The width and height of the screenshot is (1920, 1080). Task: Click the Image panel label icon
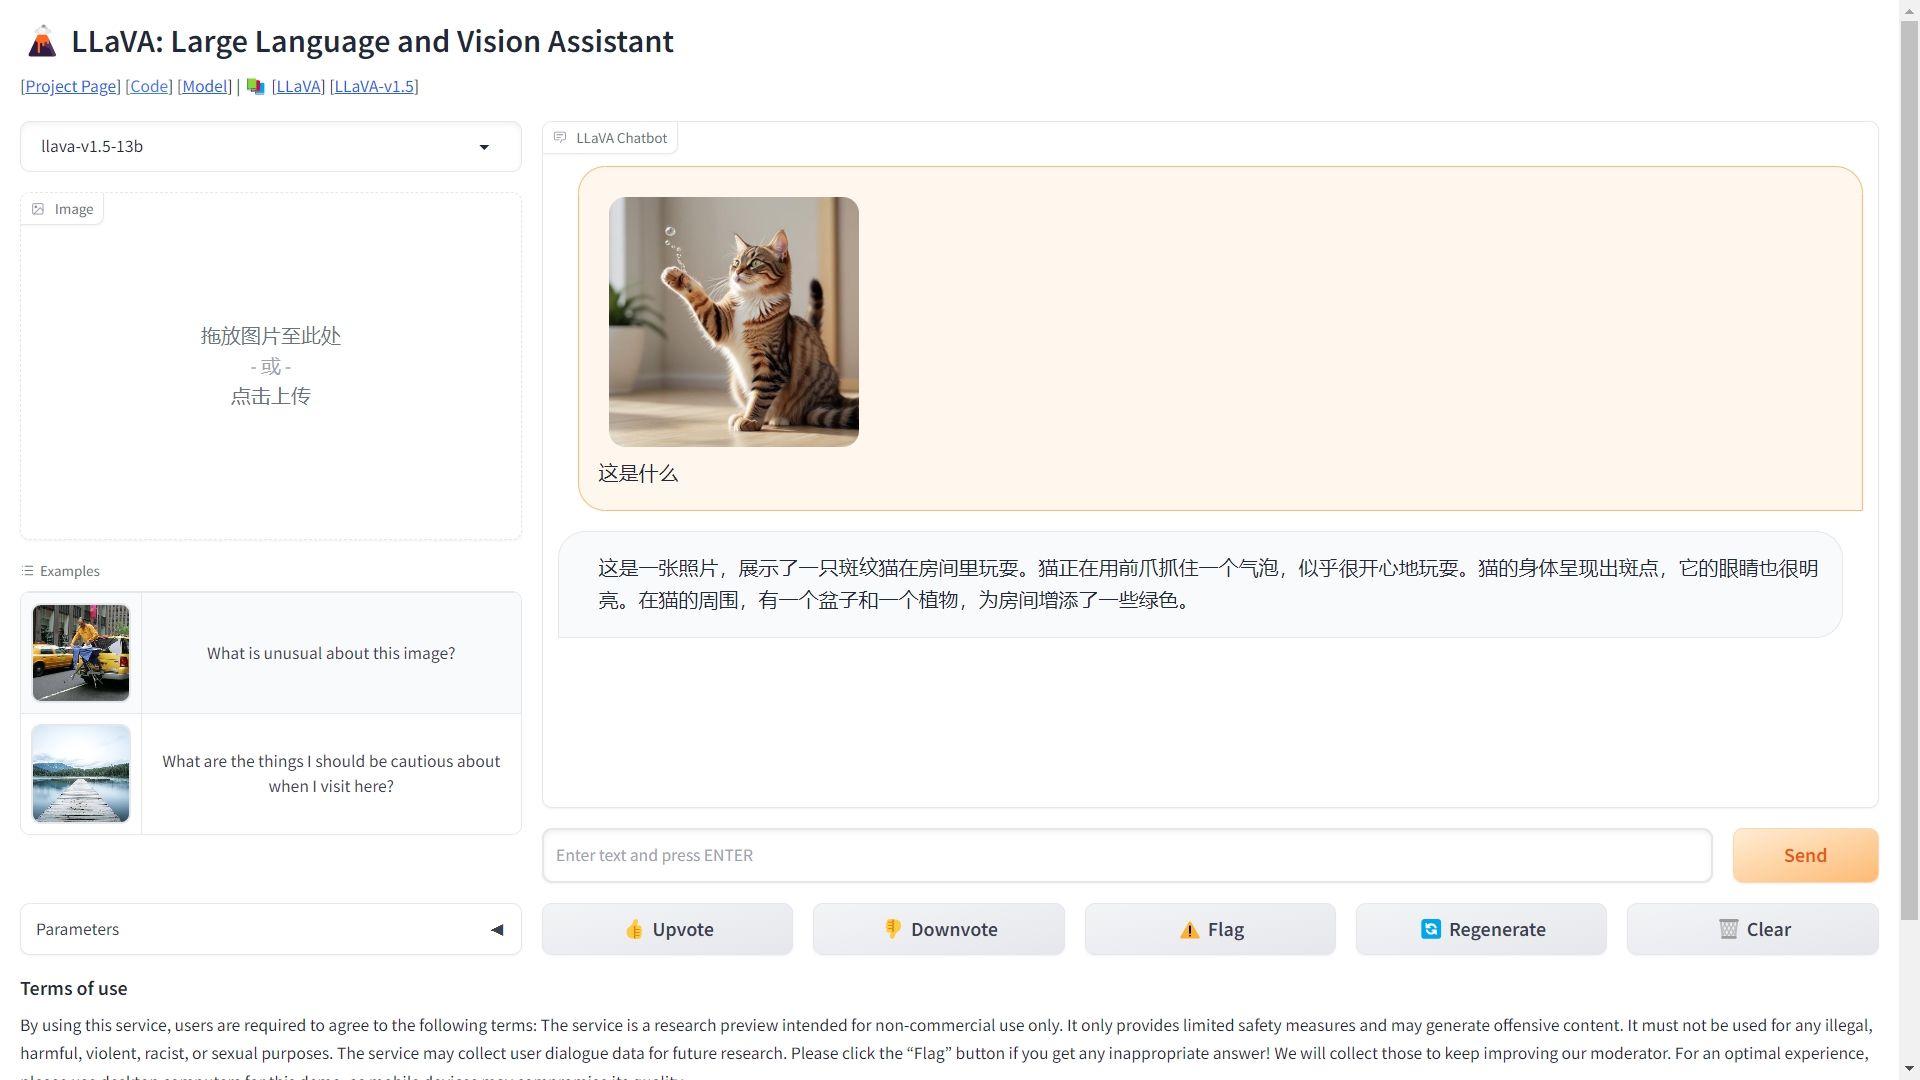coord(38,209)
